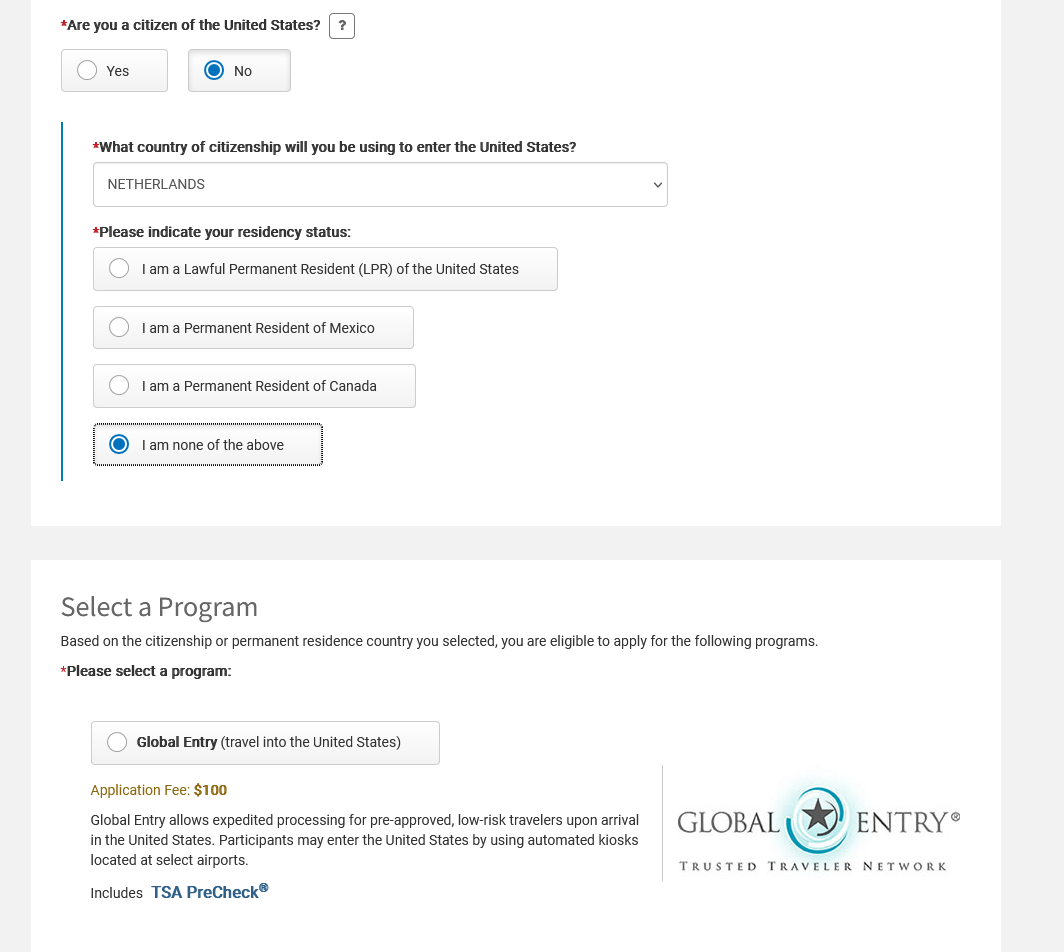Select the Global Entry program radio button
The image size is (1064, 952).
[118, 742]
